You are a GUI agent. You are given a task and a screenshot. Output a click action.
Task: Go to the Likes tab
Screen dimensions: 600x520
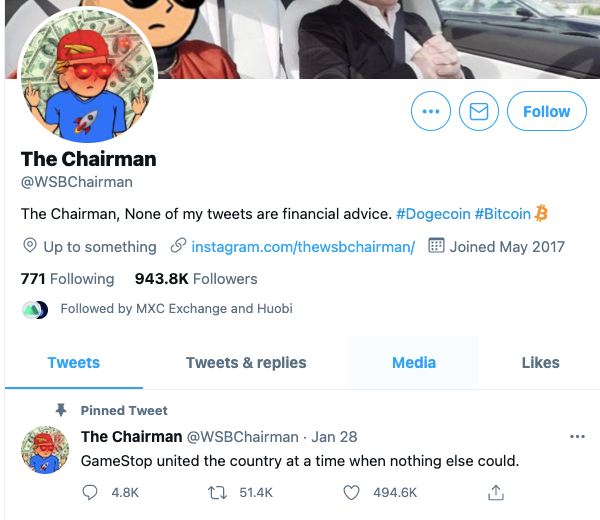(540, 362)
